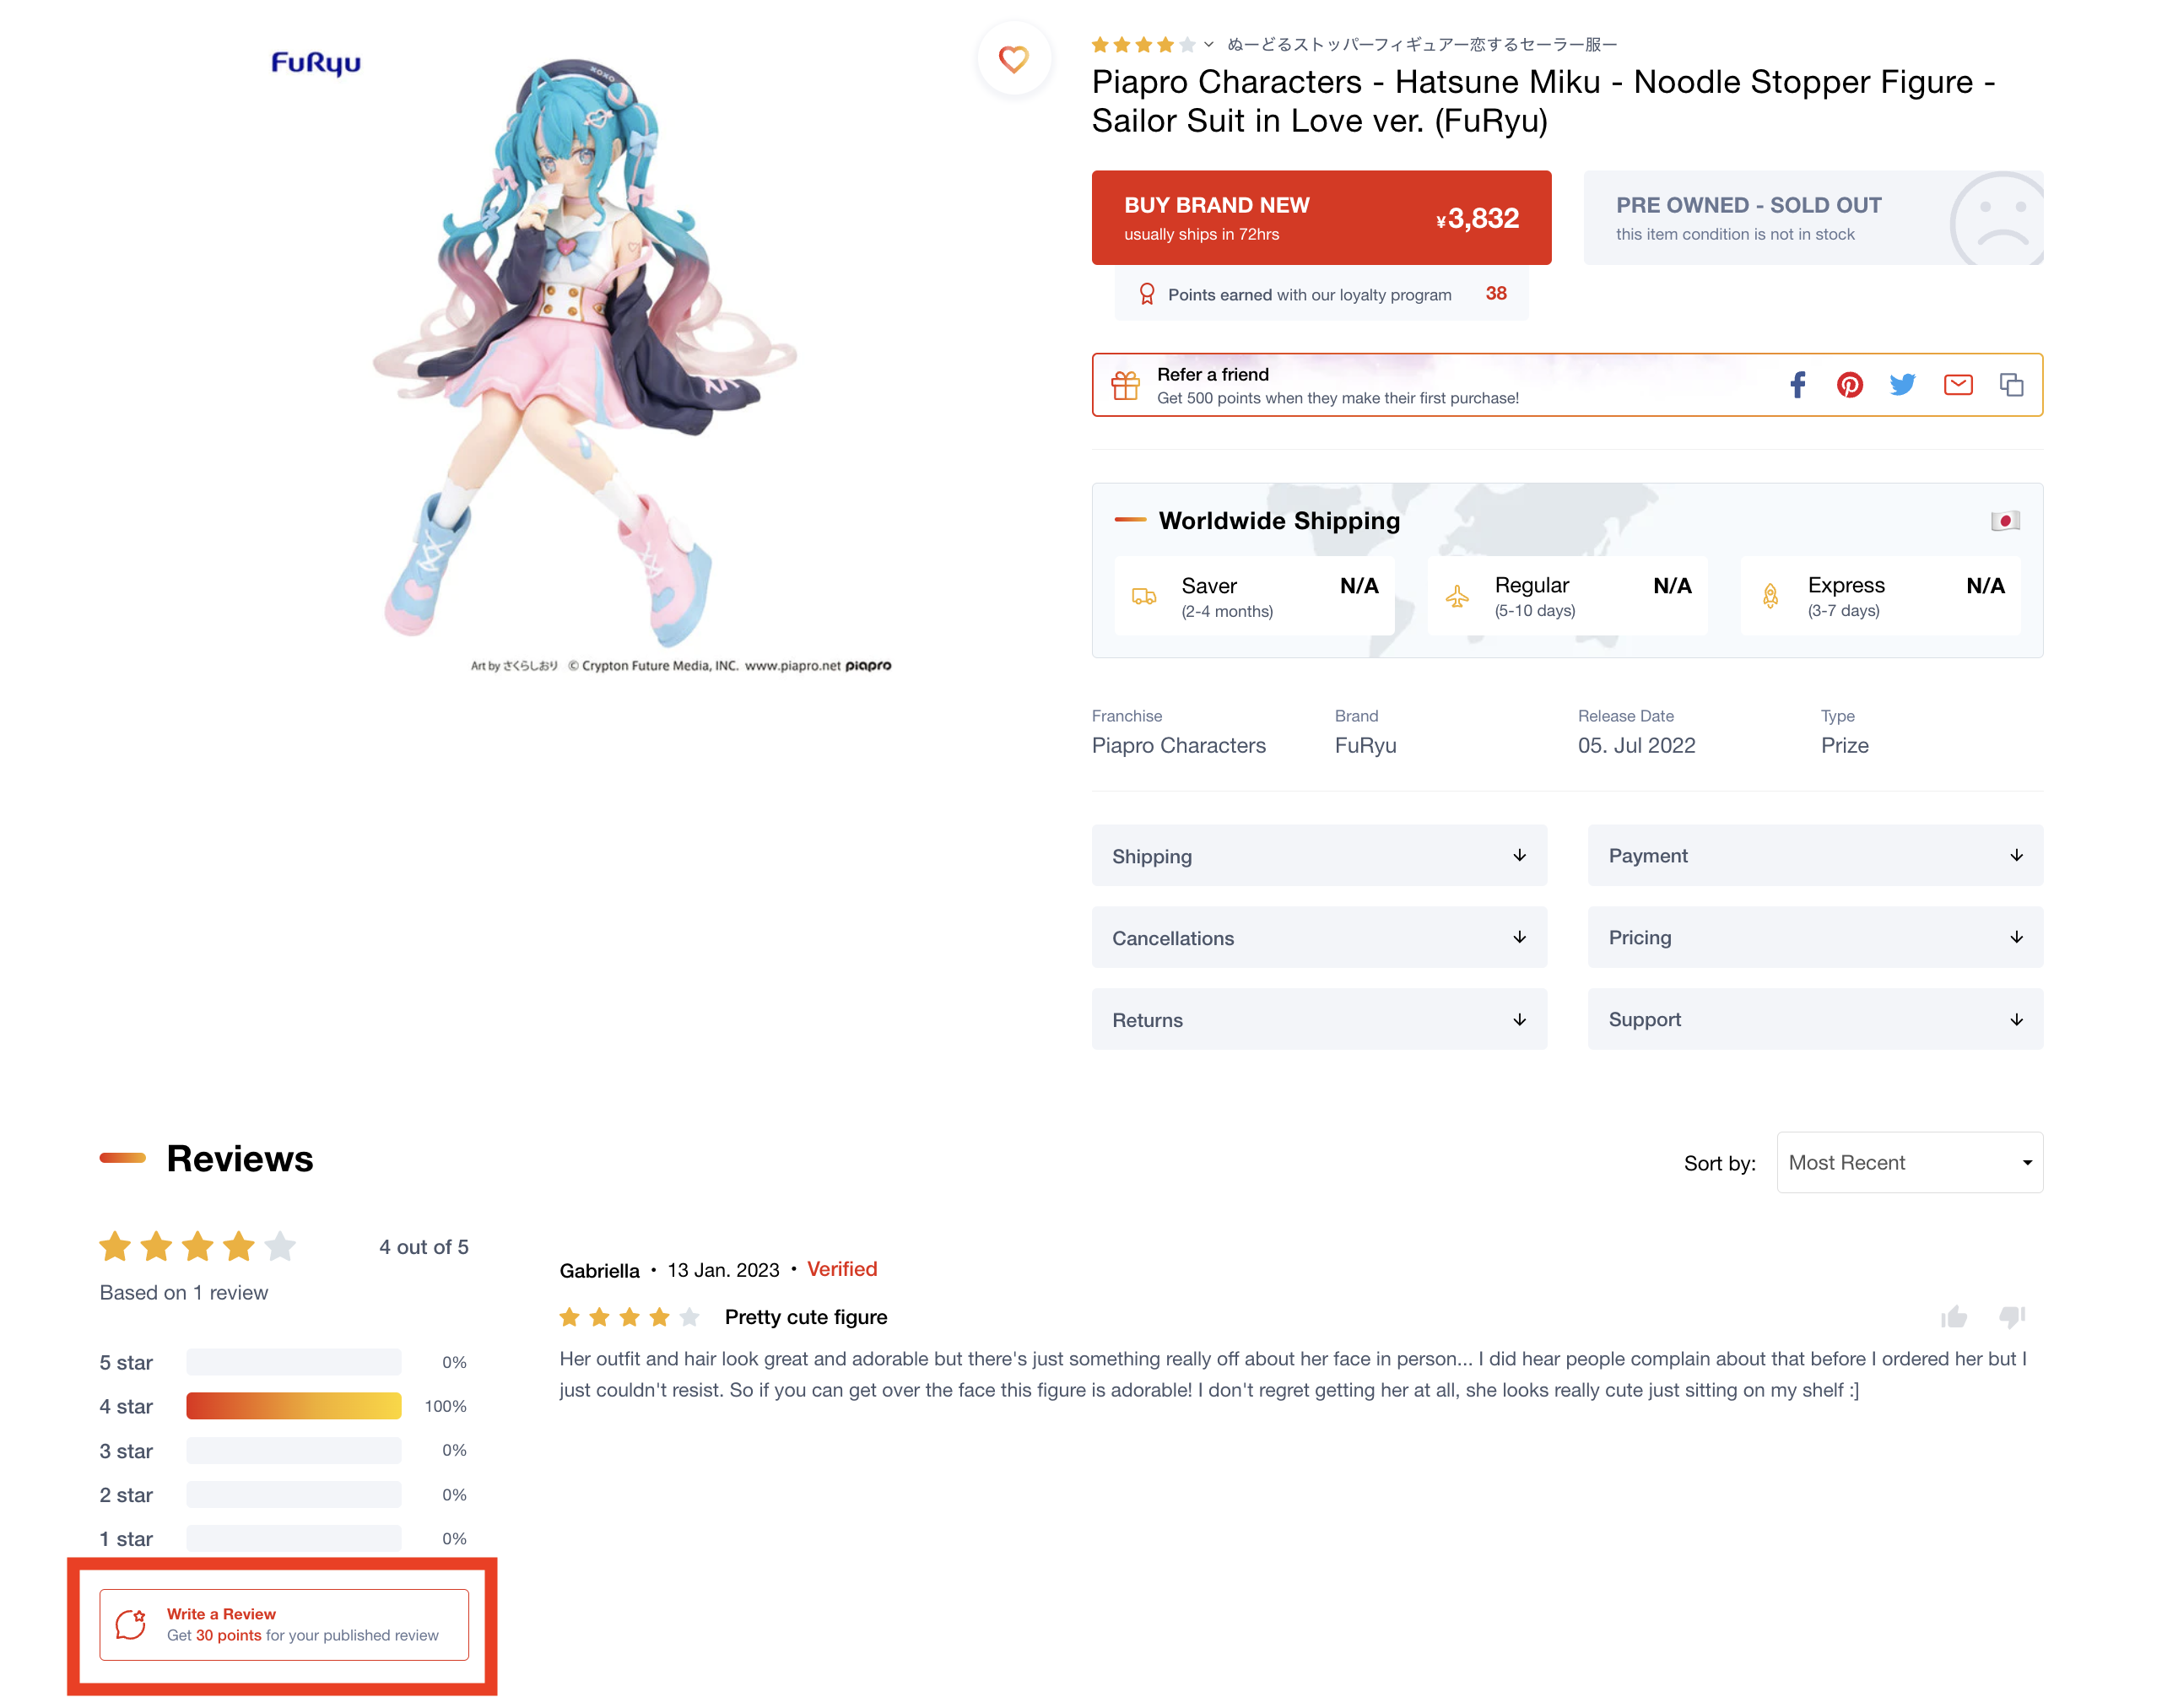Open the Most Recent sort dropdown

point(1909,1163)
